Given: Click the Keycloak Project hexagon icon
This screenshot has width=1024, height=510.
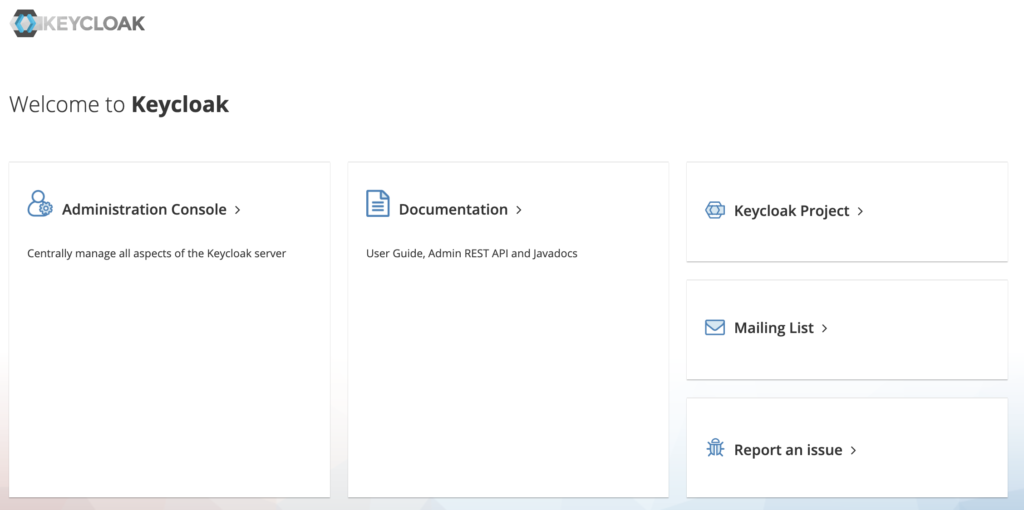Looking at the screenshot, I should (715, 210).
